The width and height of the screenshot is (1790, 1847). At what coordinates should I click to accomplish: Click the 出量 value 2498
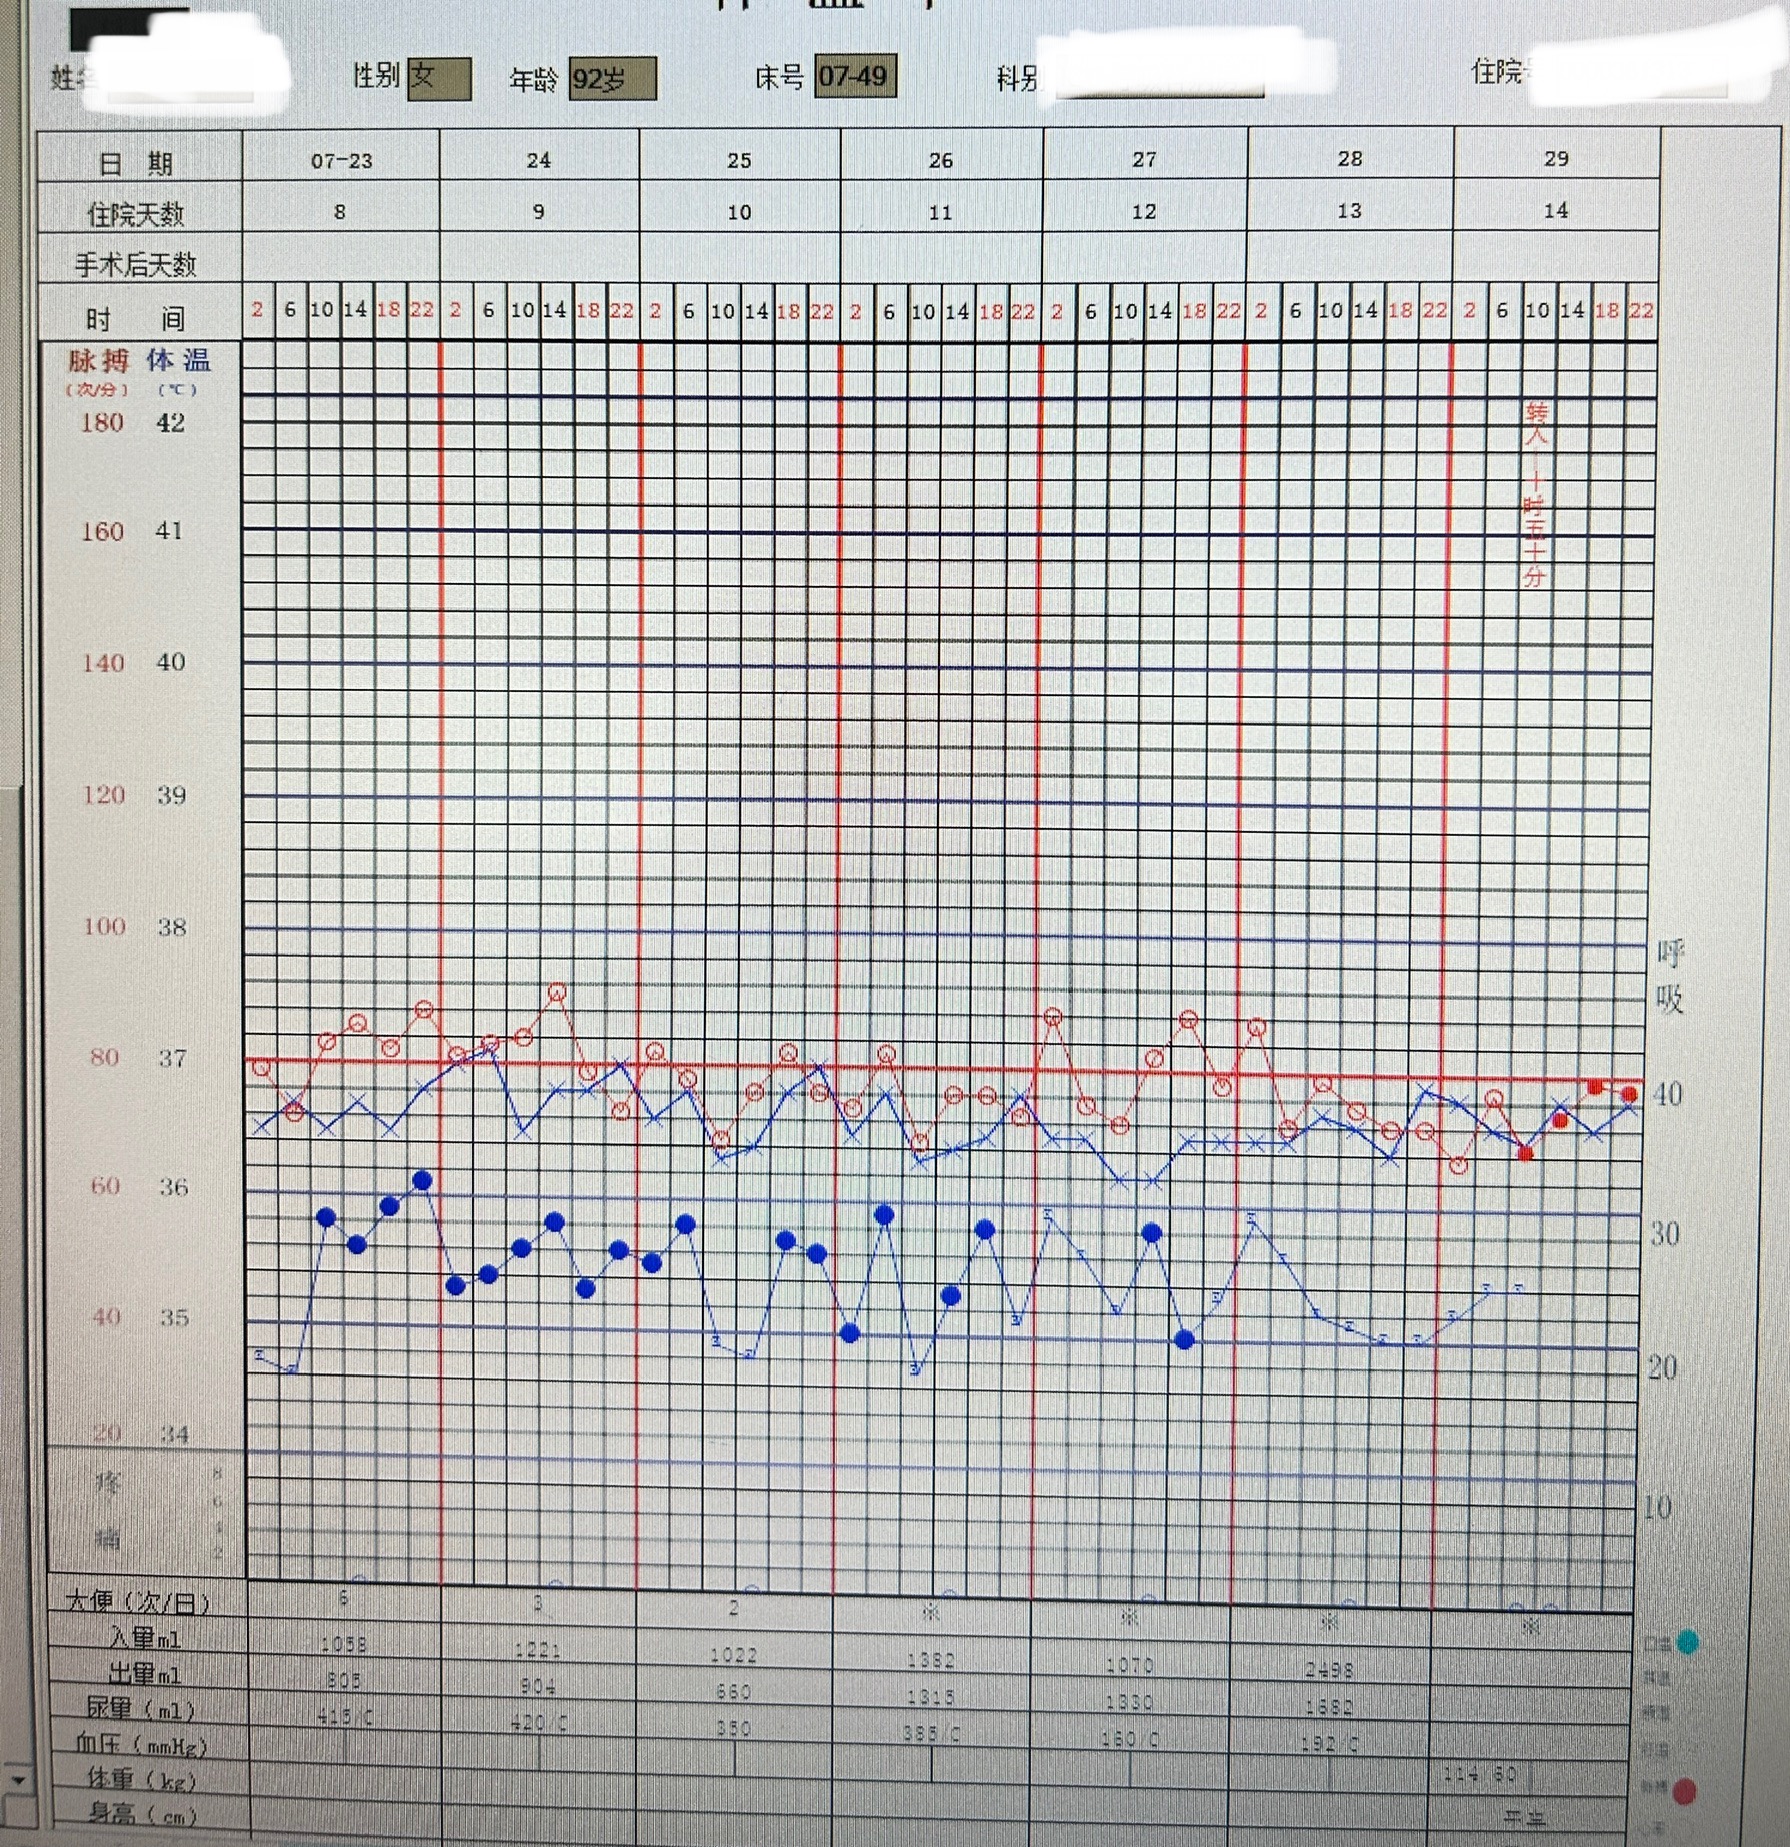tap(1329, 1669)
